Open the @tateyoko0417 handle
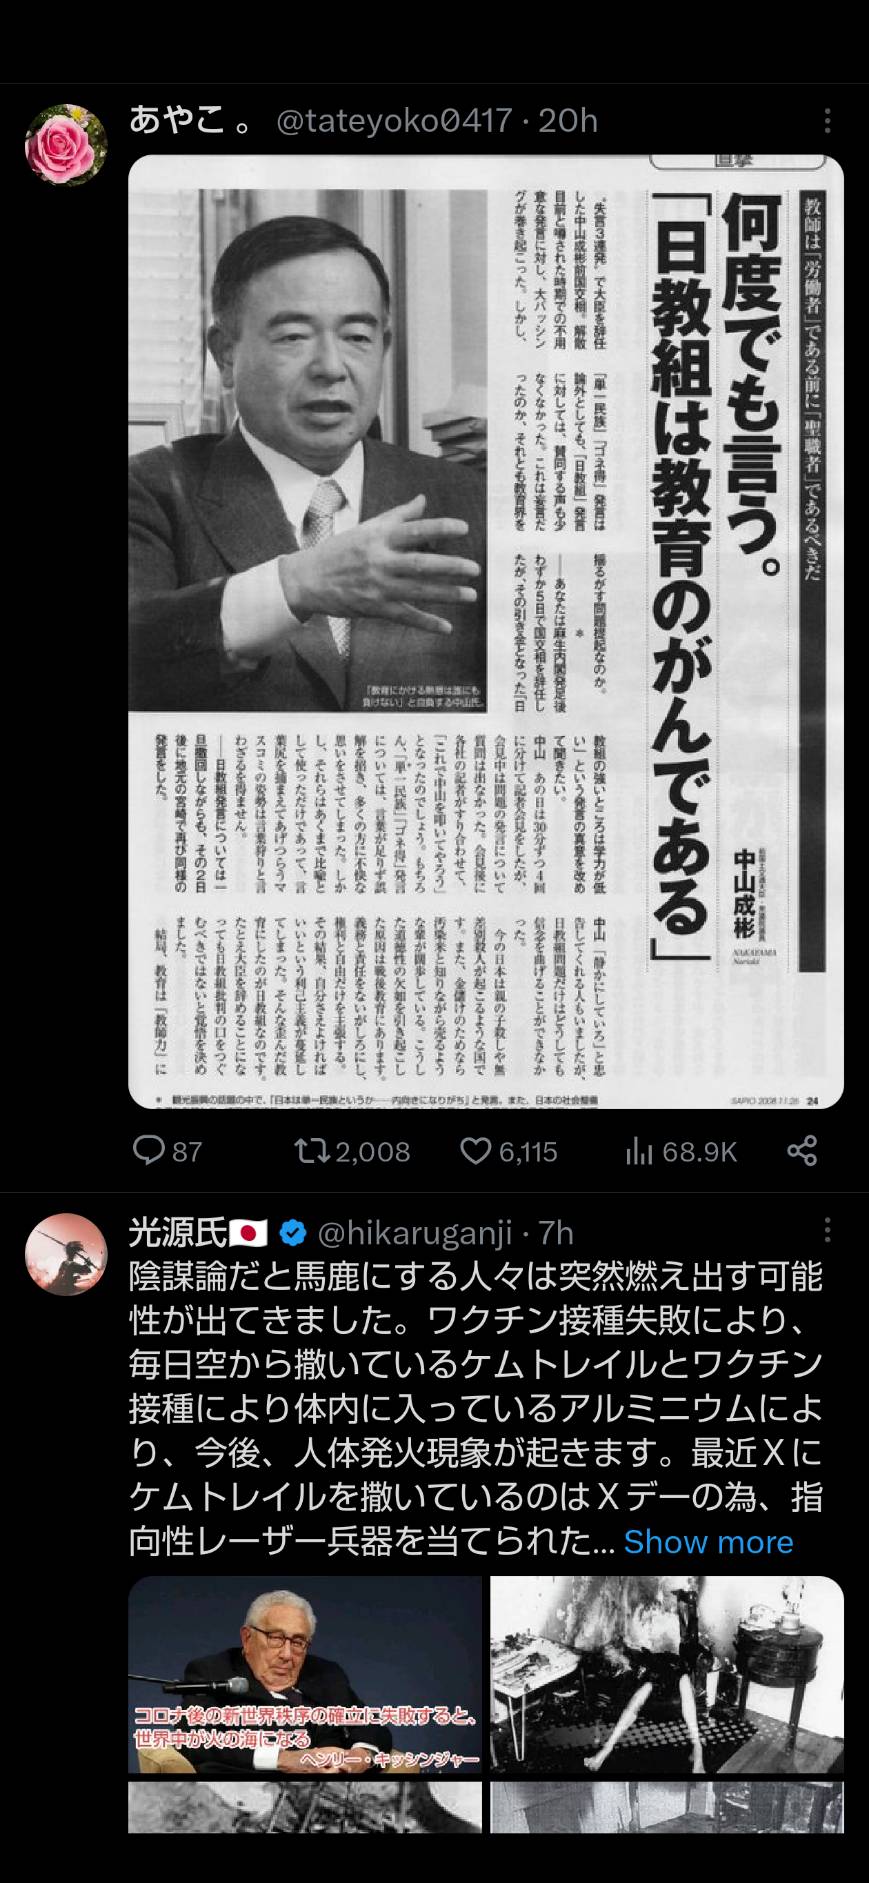Viewport: 869px width, 1883px height. pyautogui.click(x=394, y=121)
